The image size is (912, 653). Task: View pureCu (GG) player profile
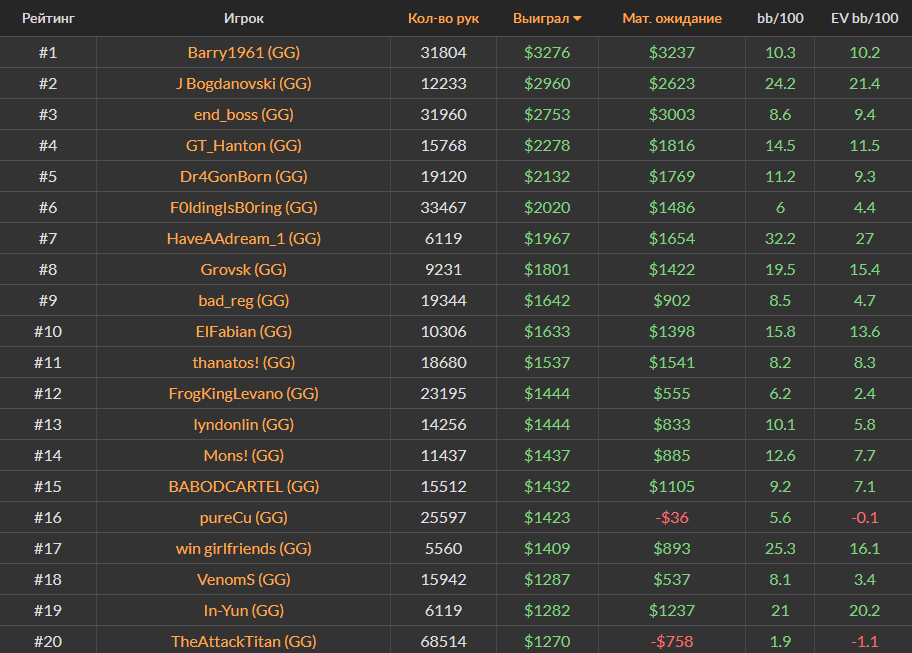tap(244, 517)
